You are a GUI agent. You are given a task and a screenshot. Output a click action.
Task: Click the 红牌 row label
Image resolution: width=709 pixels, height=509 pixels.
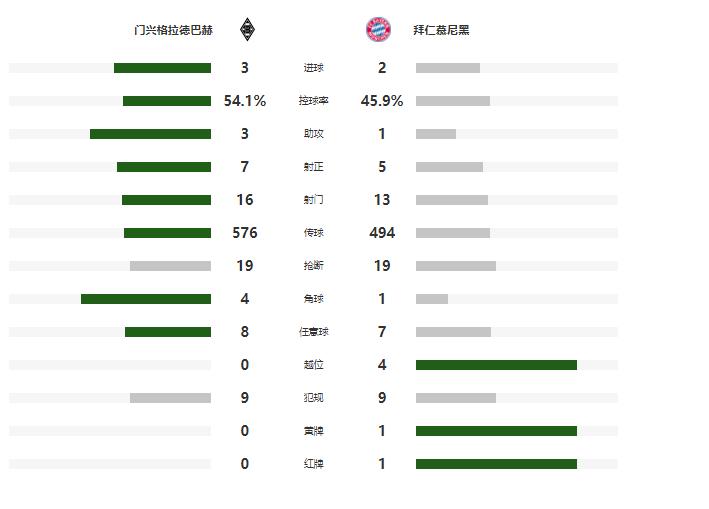click(313, 464)
